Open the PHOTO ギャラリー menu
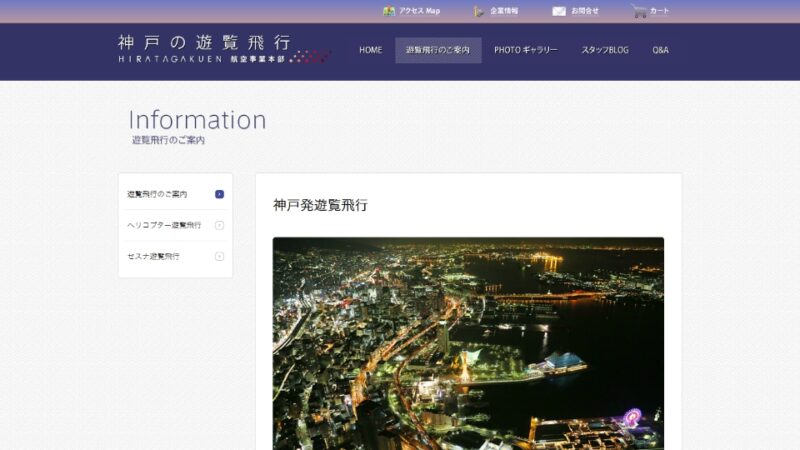The height and width of the screenshot is (450, 800). [x=526, y=50]
